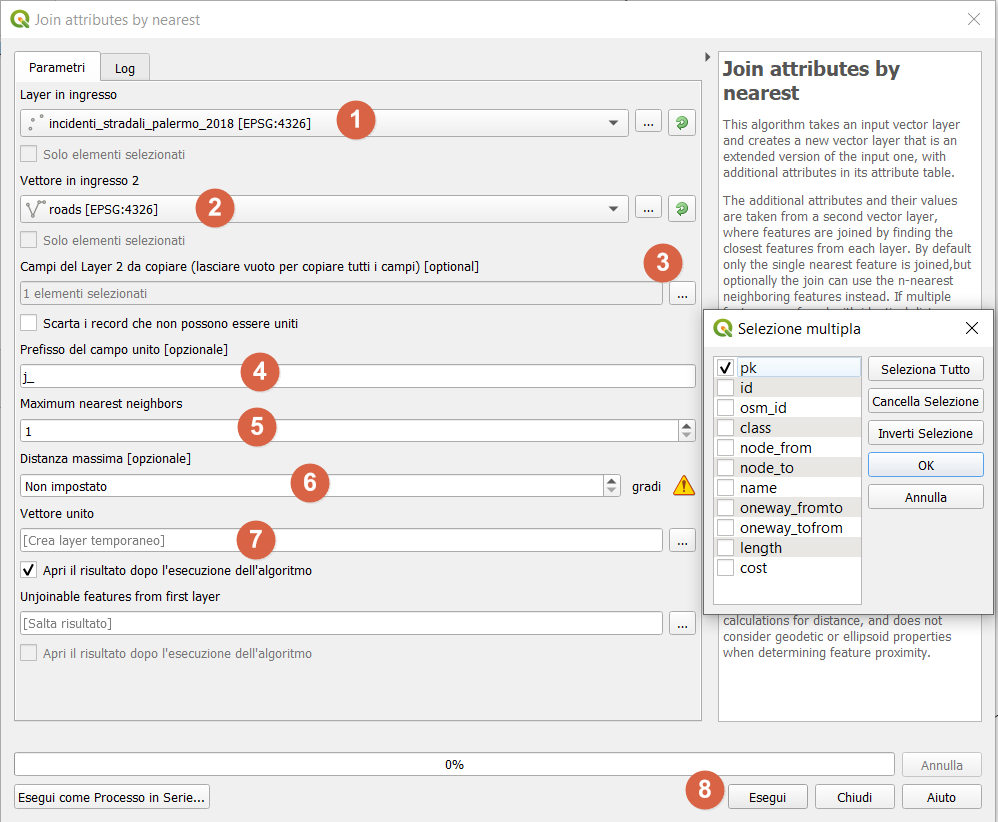
Task: Click the ellipsis button for Vettore unito output
Action: pyautogui.click(x=682, y=540)
